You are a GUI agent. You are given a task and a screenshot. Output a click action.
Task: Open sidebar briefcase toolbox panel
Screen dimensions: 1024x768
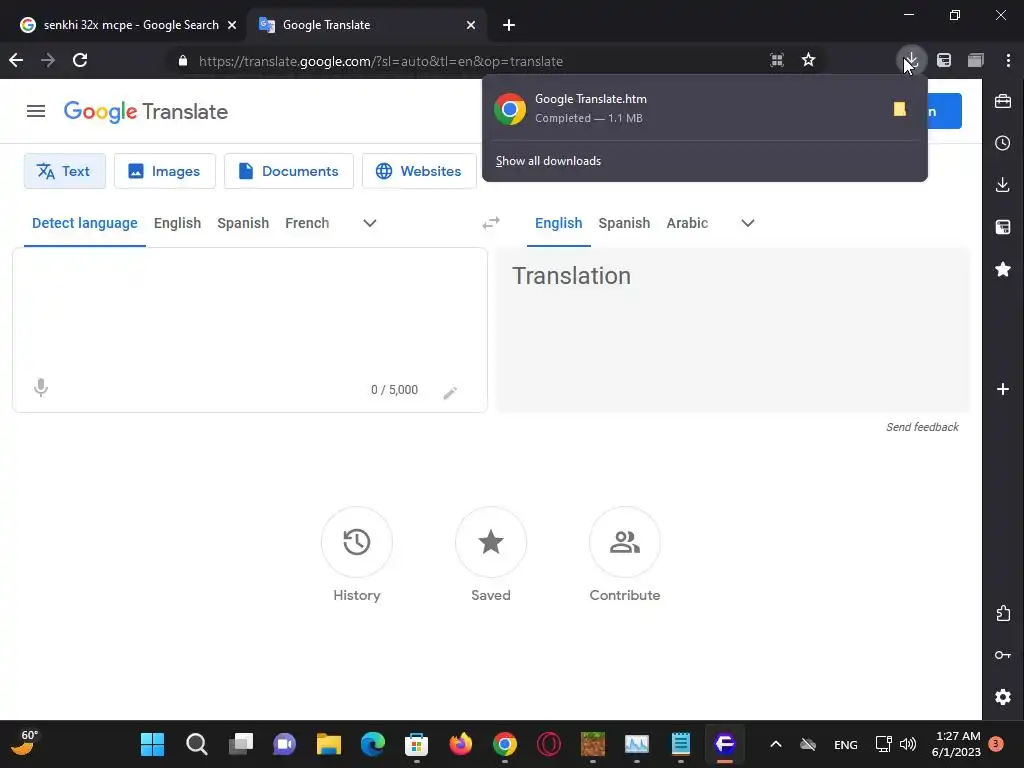(x=1003, y=101)
